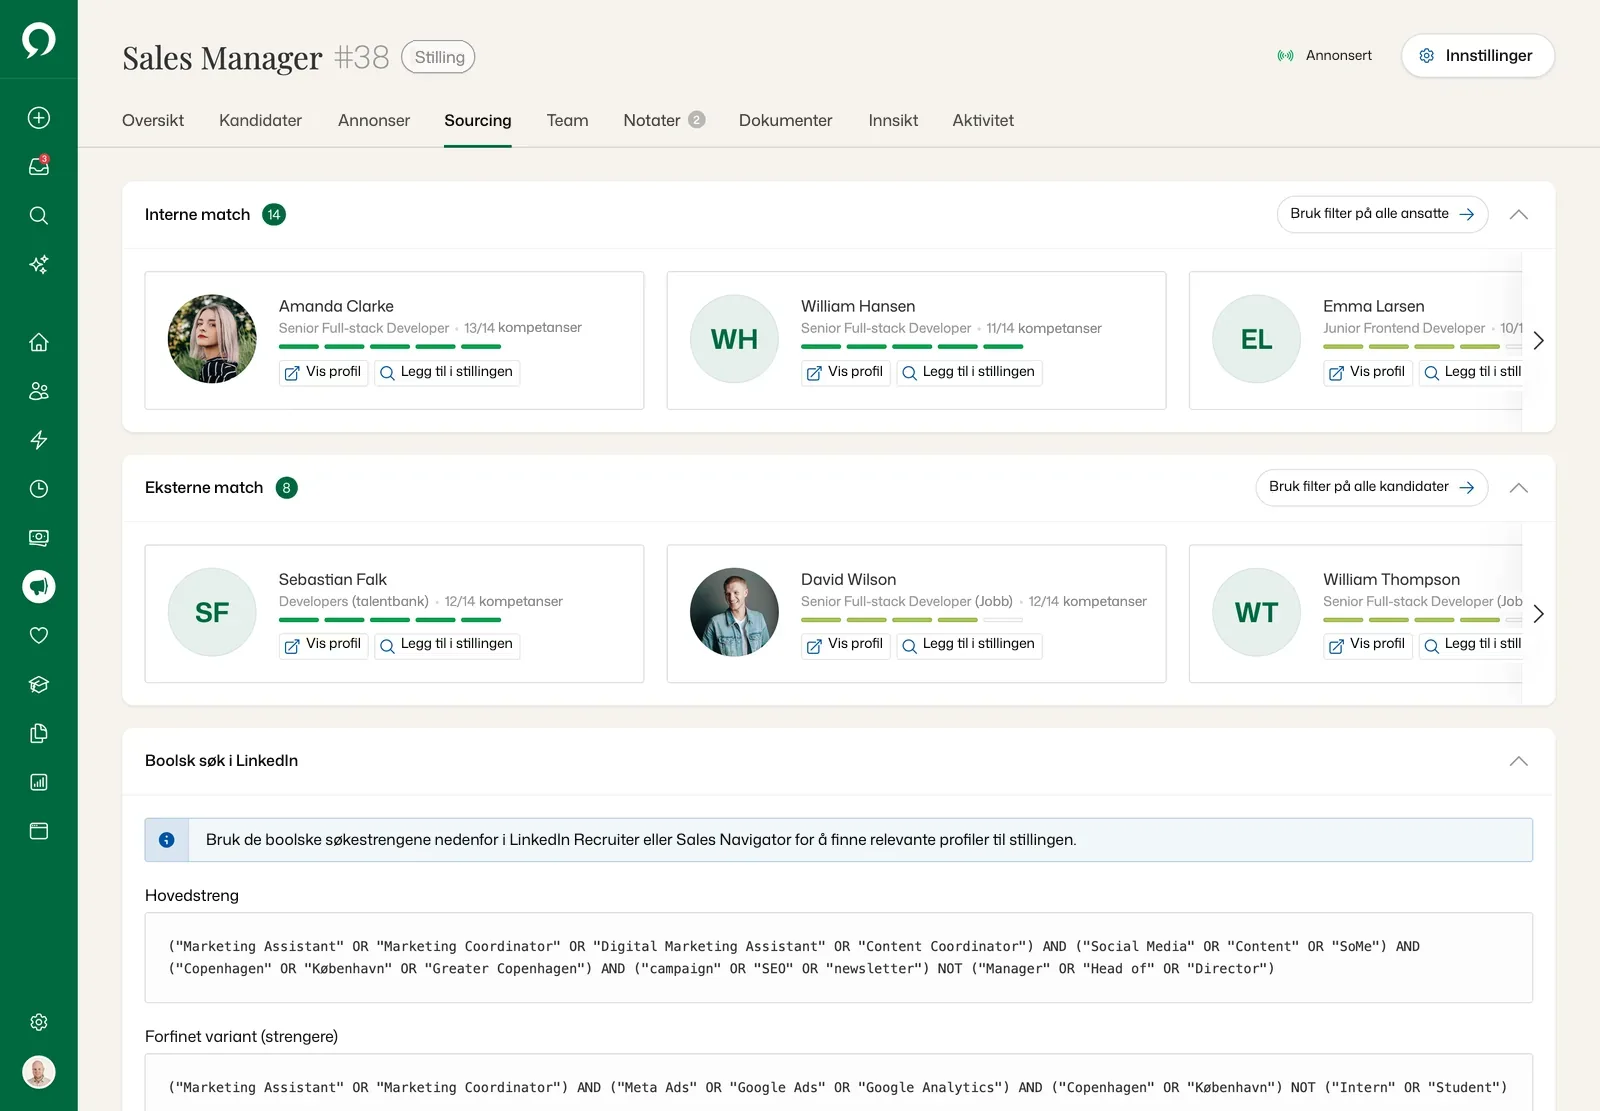Click the heart icon in sidebar
1600x1111 pixels.
(x=39, y=635)
